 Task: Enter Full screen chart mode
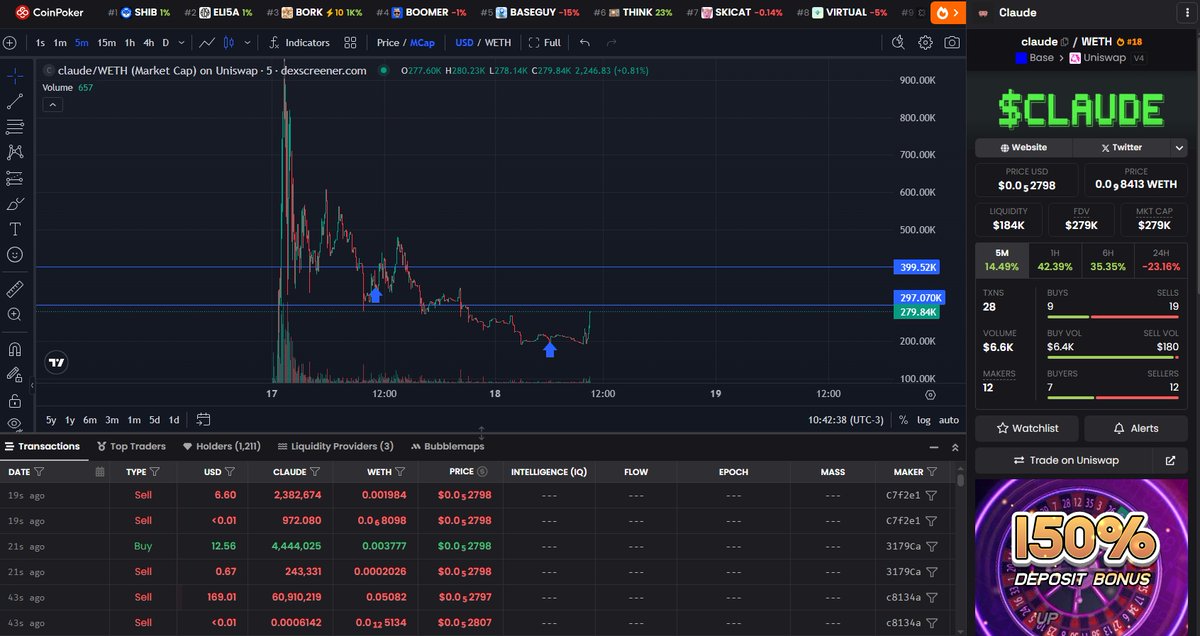[545, 43]
